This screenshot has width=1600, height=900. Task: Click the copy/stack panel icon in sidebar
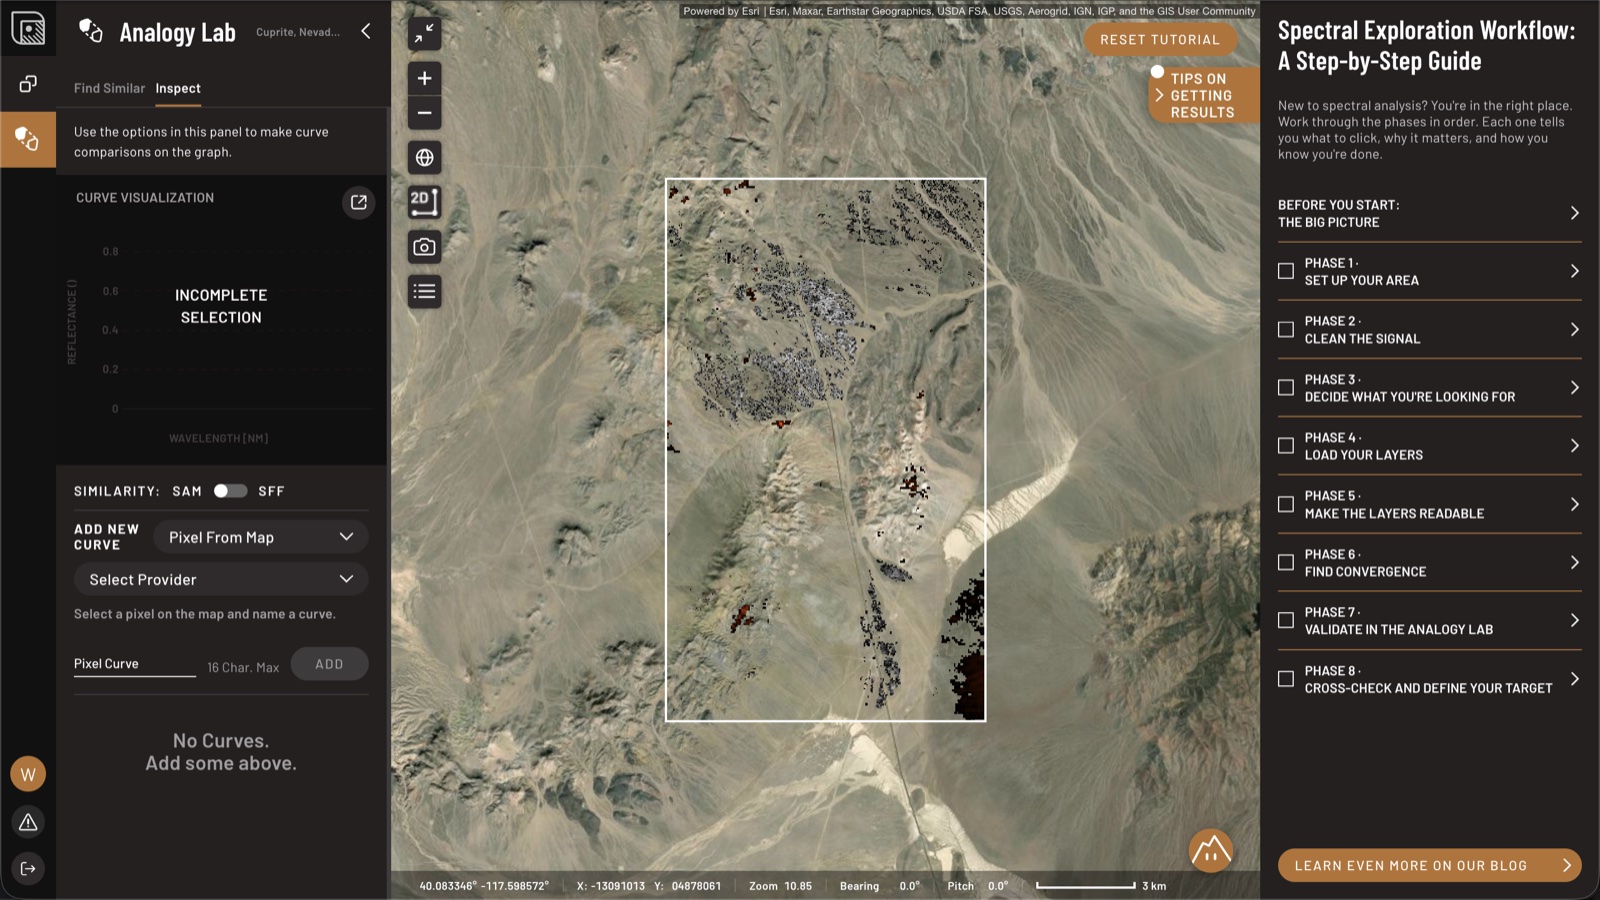click(28, 84)
